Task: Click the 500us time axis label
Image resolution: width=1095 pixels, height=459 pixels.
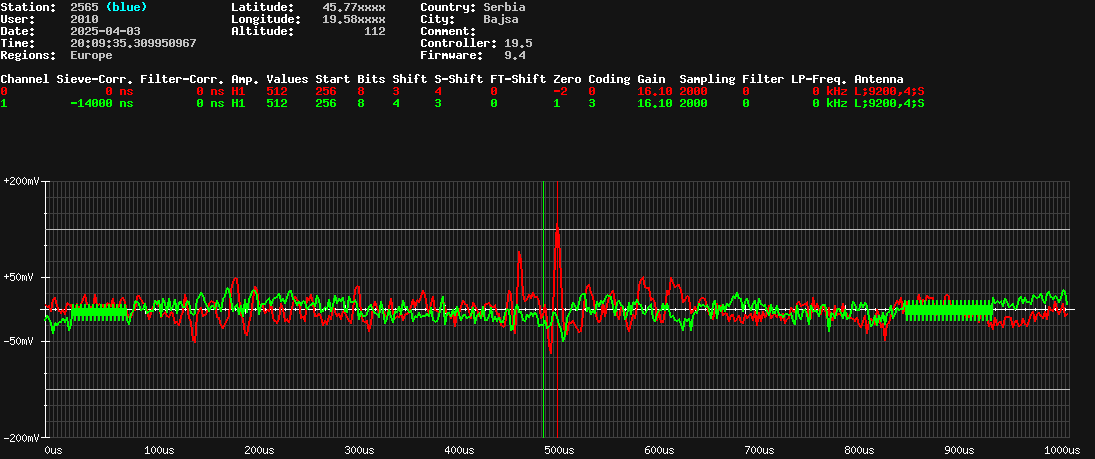Action: 554,450
